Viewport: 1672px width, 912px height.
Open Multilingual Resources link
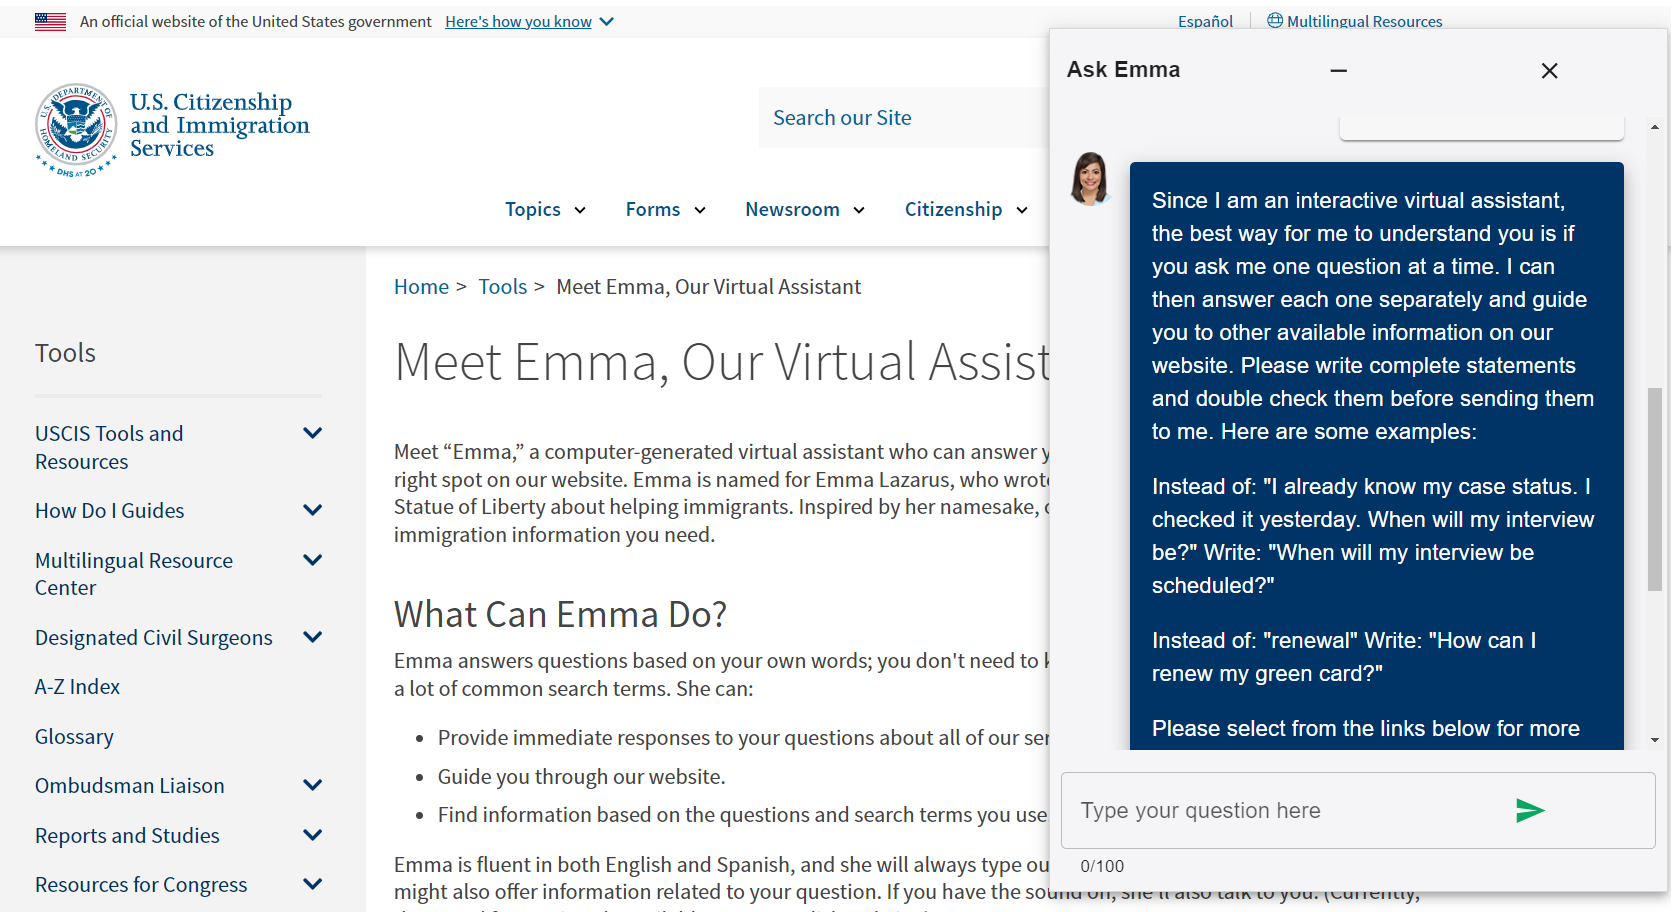1364,21
